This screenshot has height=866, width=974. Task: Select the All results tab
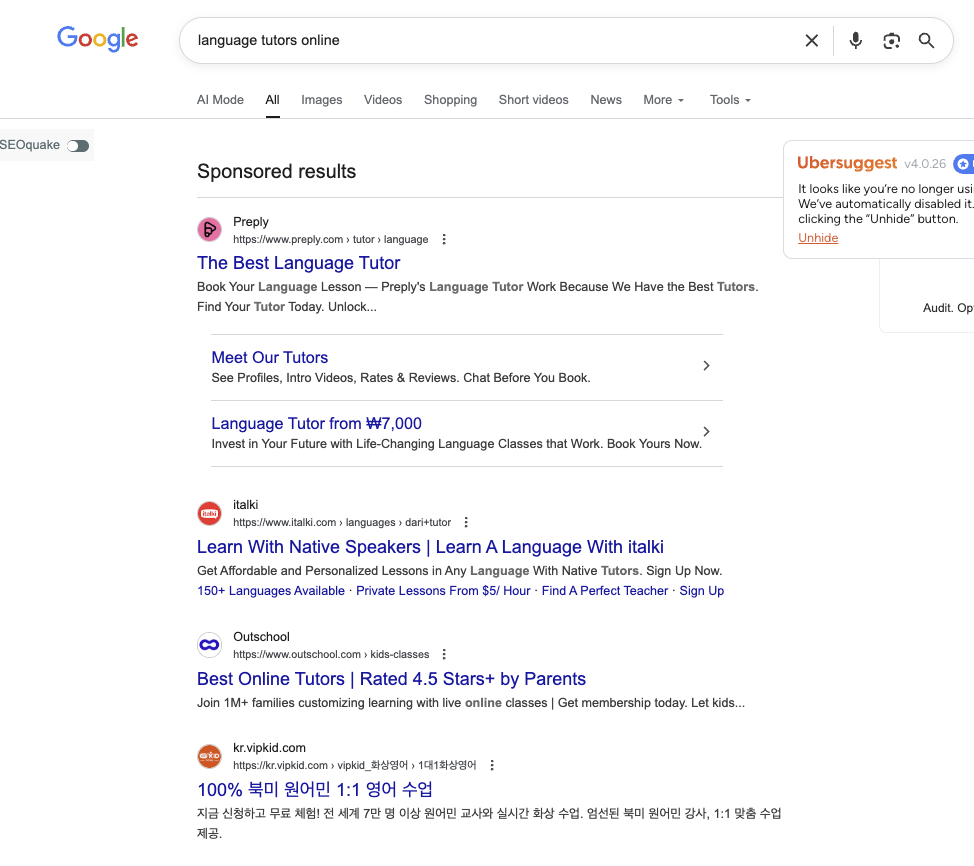(x=273, y=100)
